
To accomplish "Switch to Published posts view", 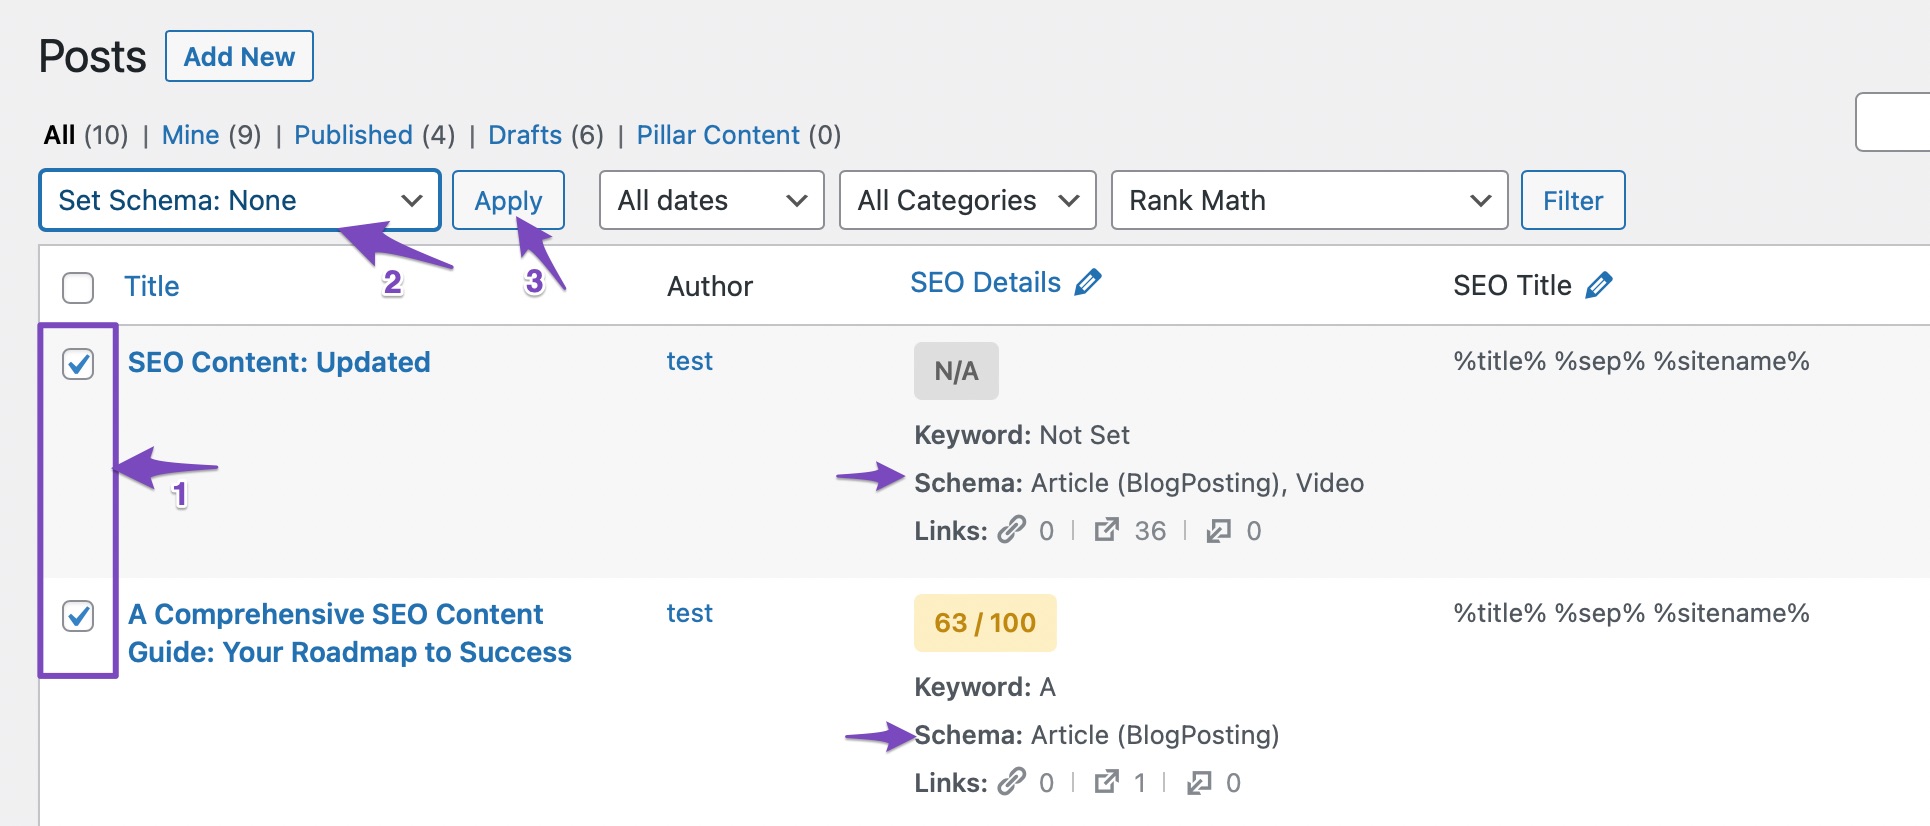I will click(353, 135).
